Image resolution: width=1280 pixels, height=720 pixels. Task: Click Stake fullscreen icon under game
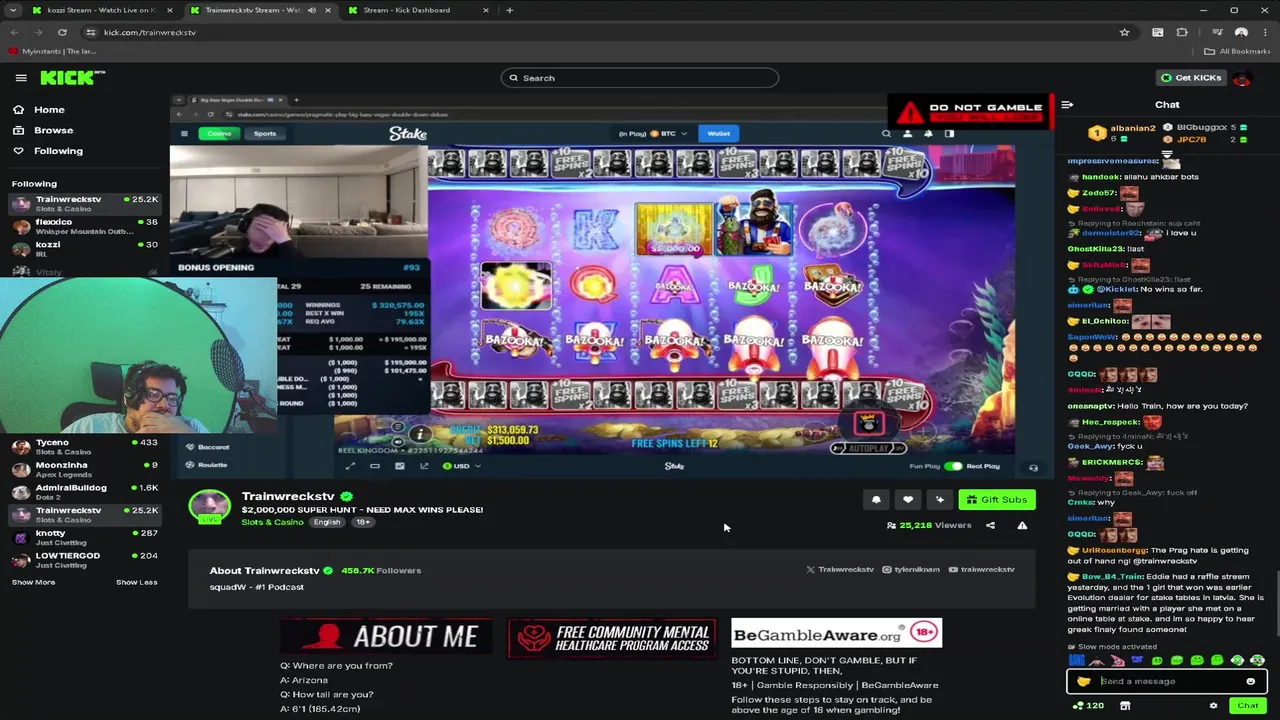(350, 466)
